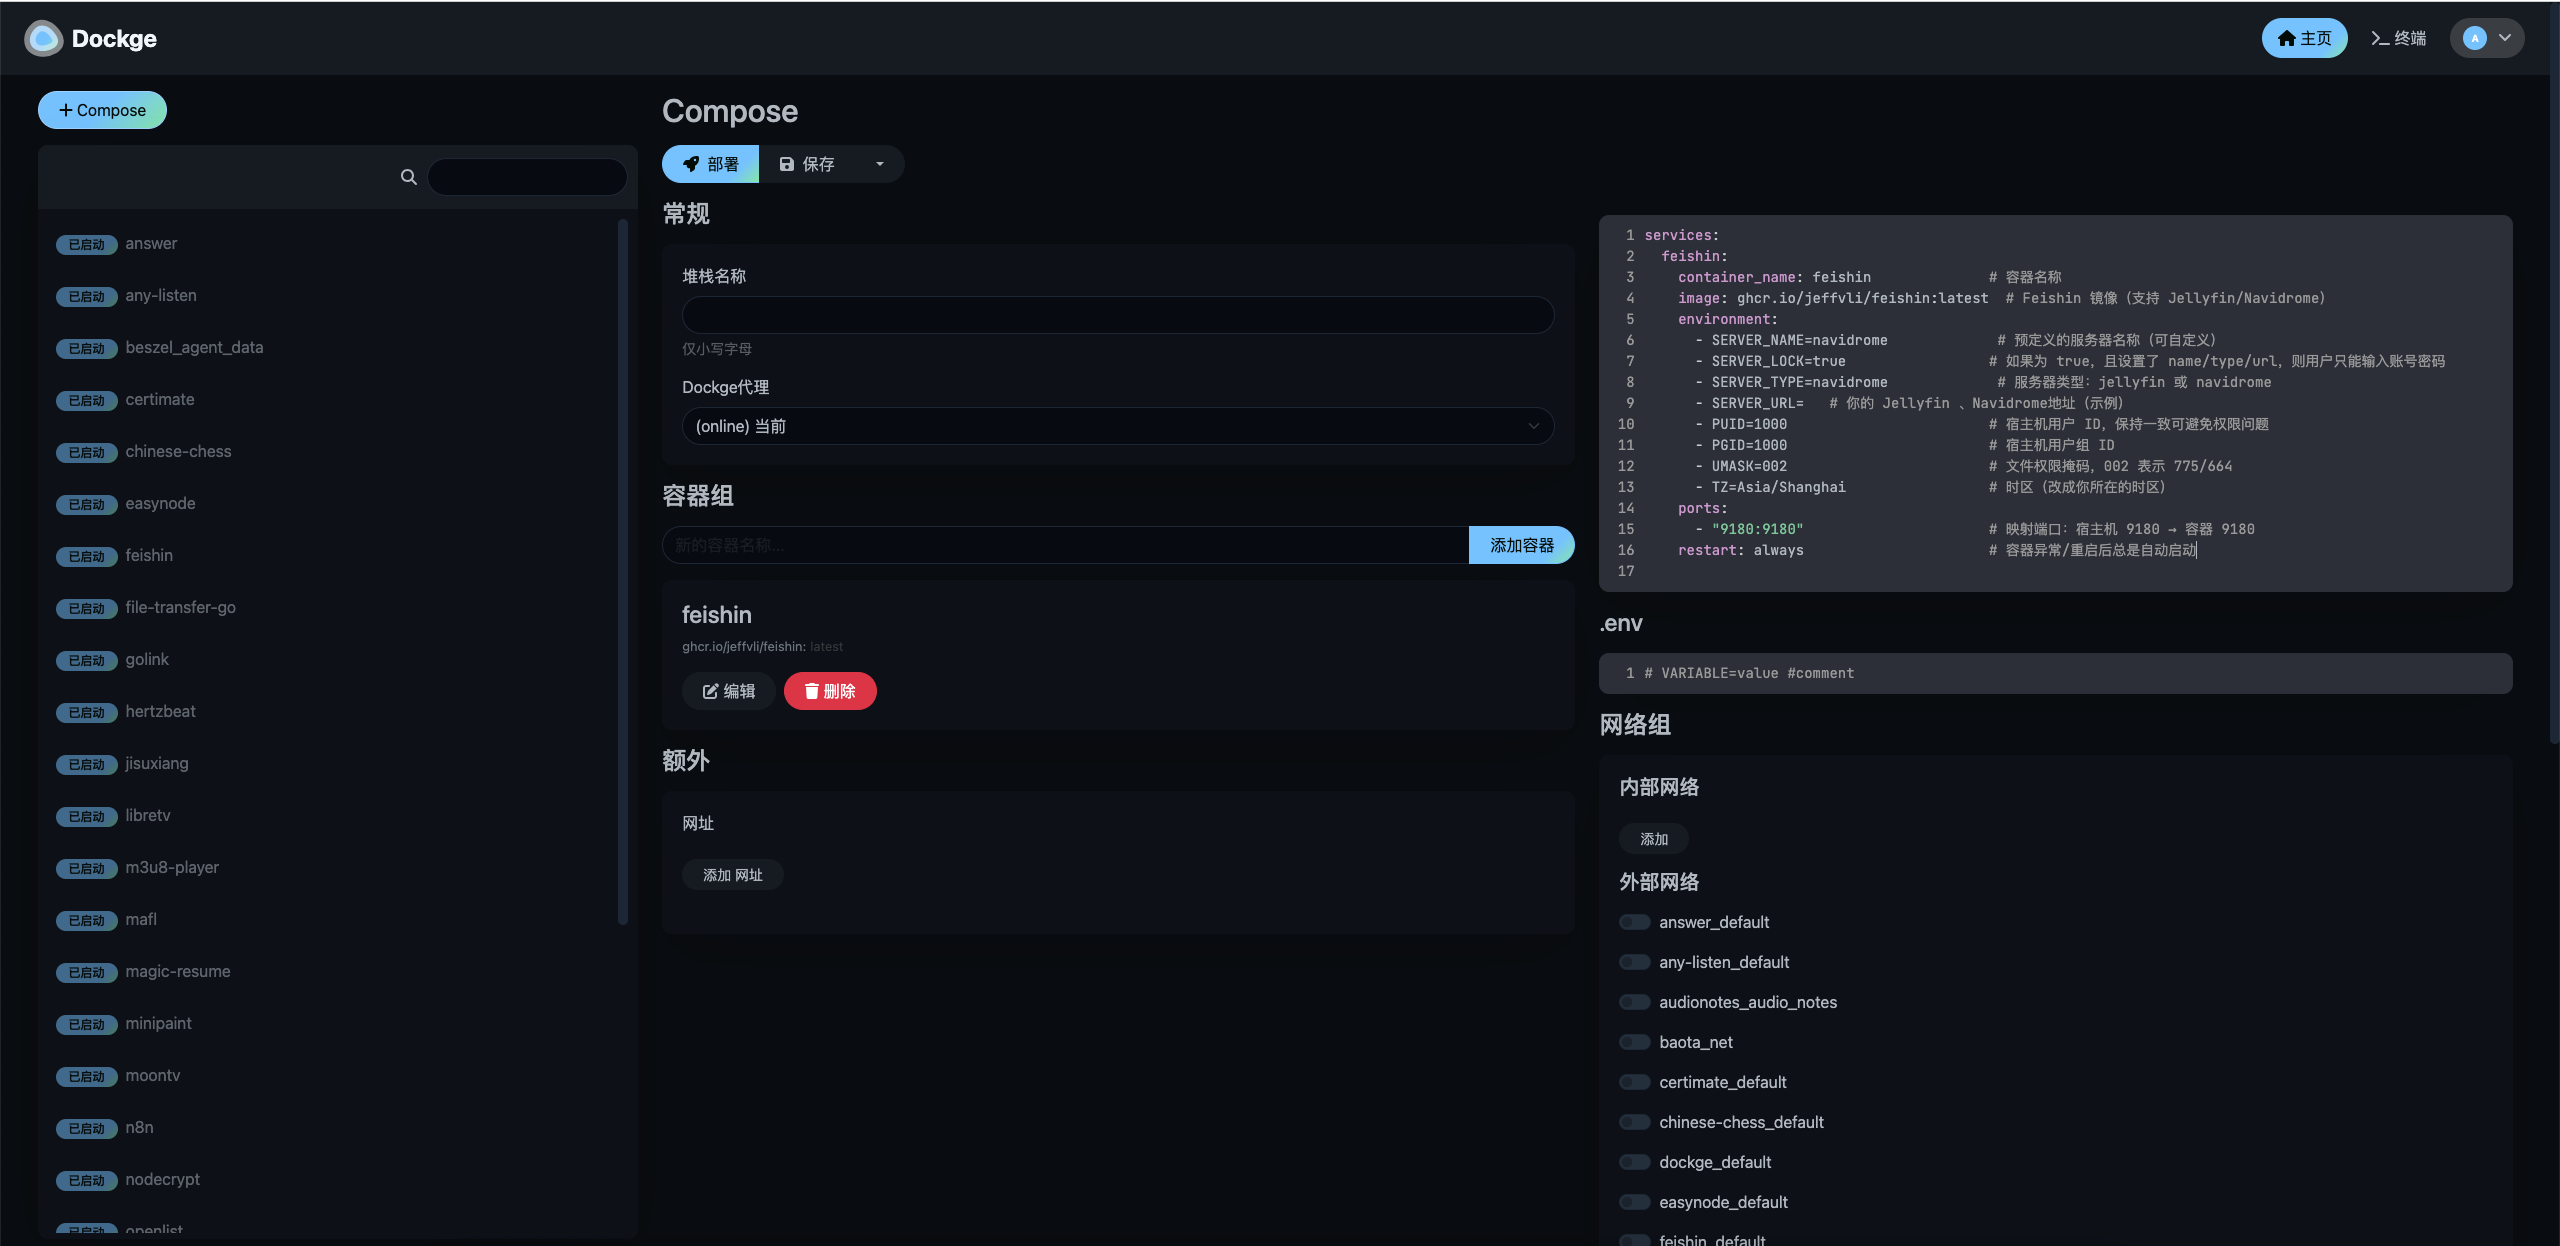Click the add URL button
The width and height of the screenshot is (2560, 1246).
pos(732,875)
